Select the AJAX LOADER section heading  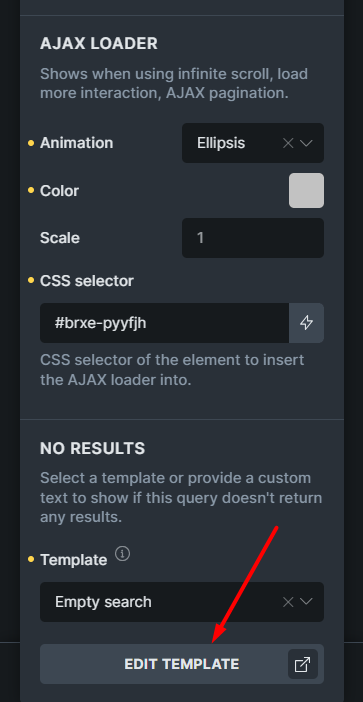[99, 44]
